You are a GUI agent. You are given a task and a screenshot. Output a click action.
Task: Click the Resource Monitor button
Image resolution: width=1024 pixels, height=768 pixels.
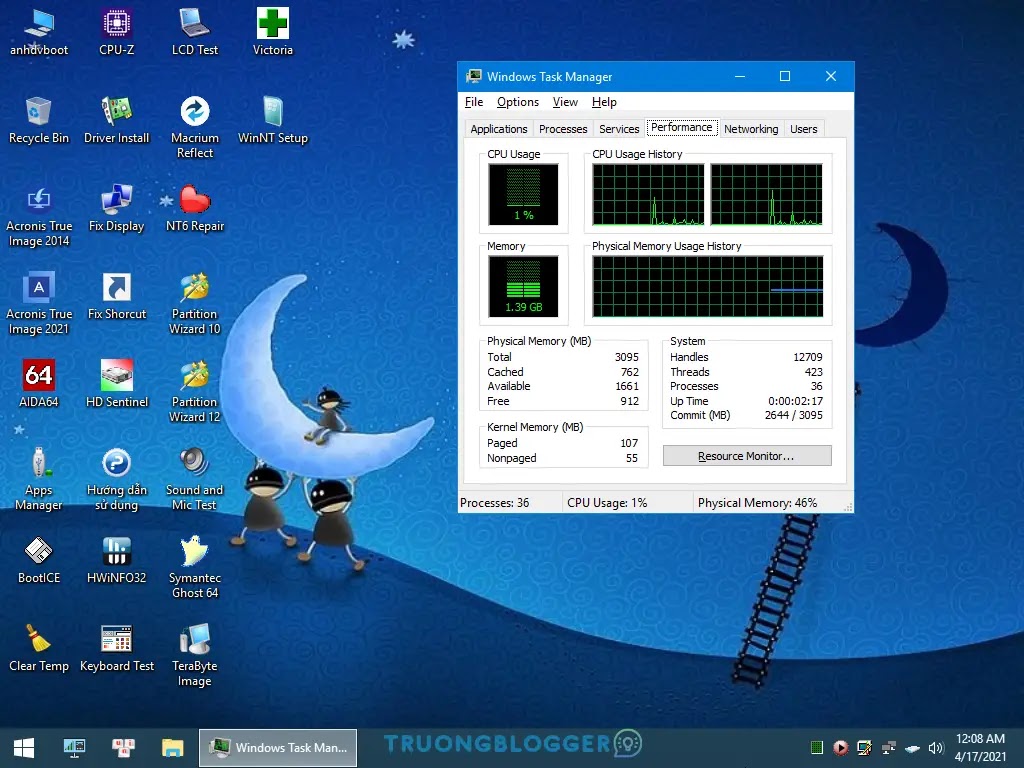pos(747,456)
